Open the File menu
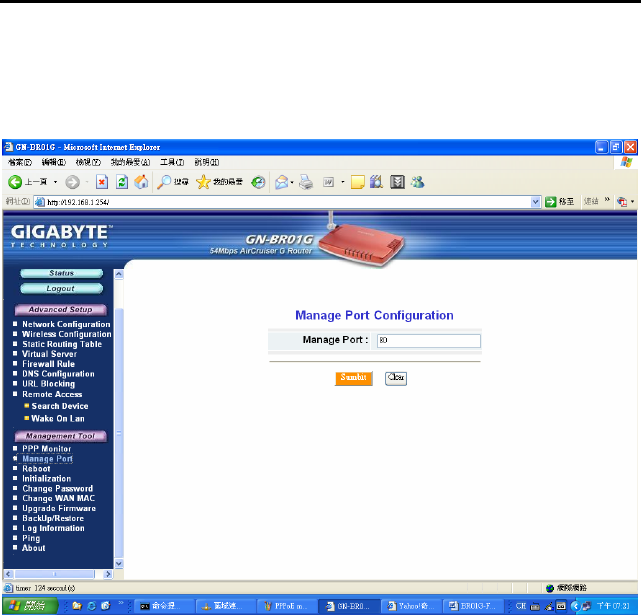This screenshot has height=615, width=641. pyautogui.click(x=20, y=162)
